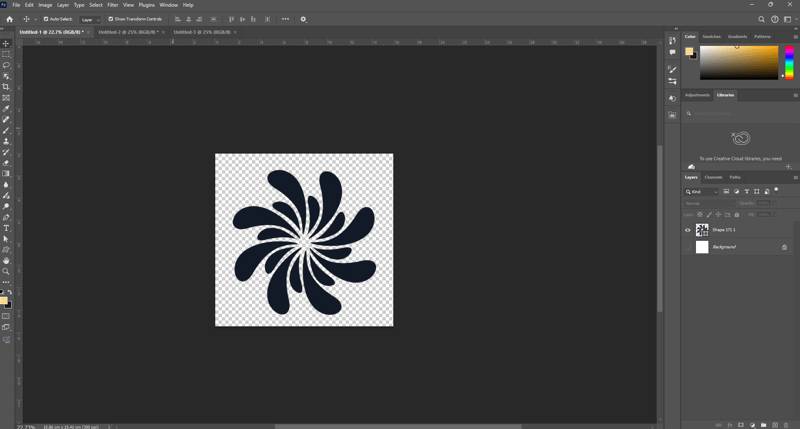Select the Spot Healing Brush tool
This screenshot has height=429, width=800.
(x=6, y=120)
